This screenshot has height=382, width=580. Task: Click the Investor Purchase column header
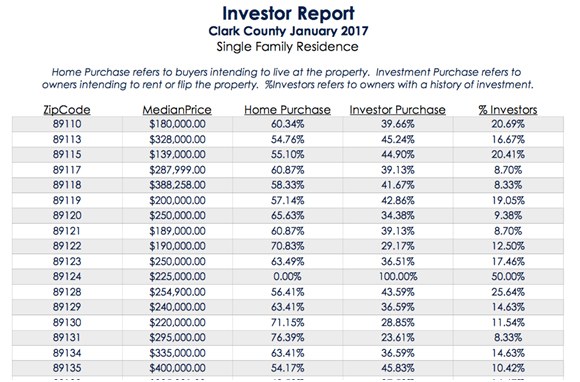398,110
